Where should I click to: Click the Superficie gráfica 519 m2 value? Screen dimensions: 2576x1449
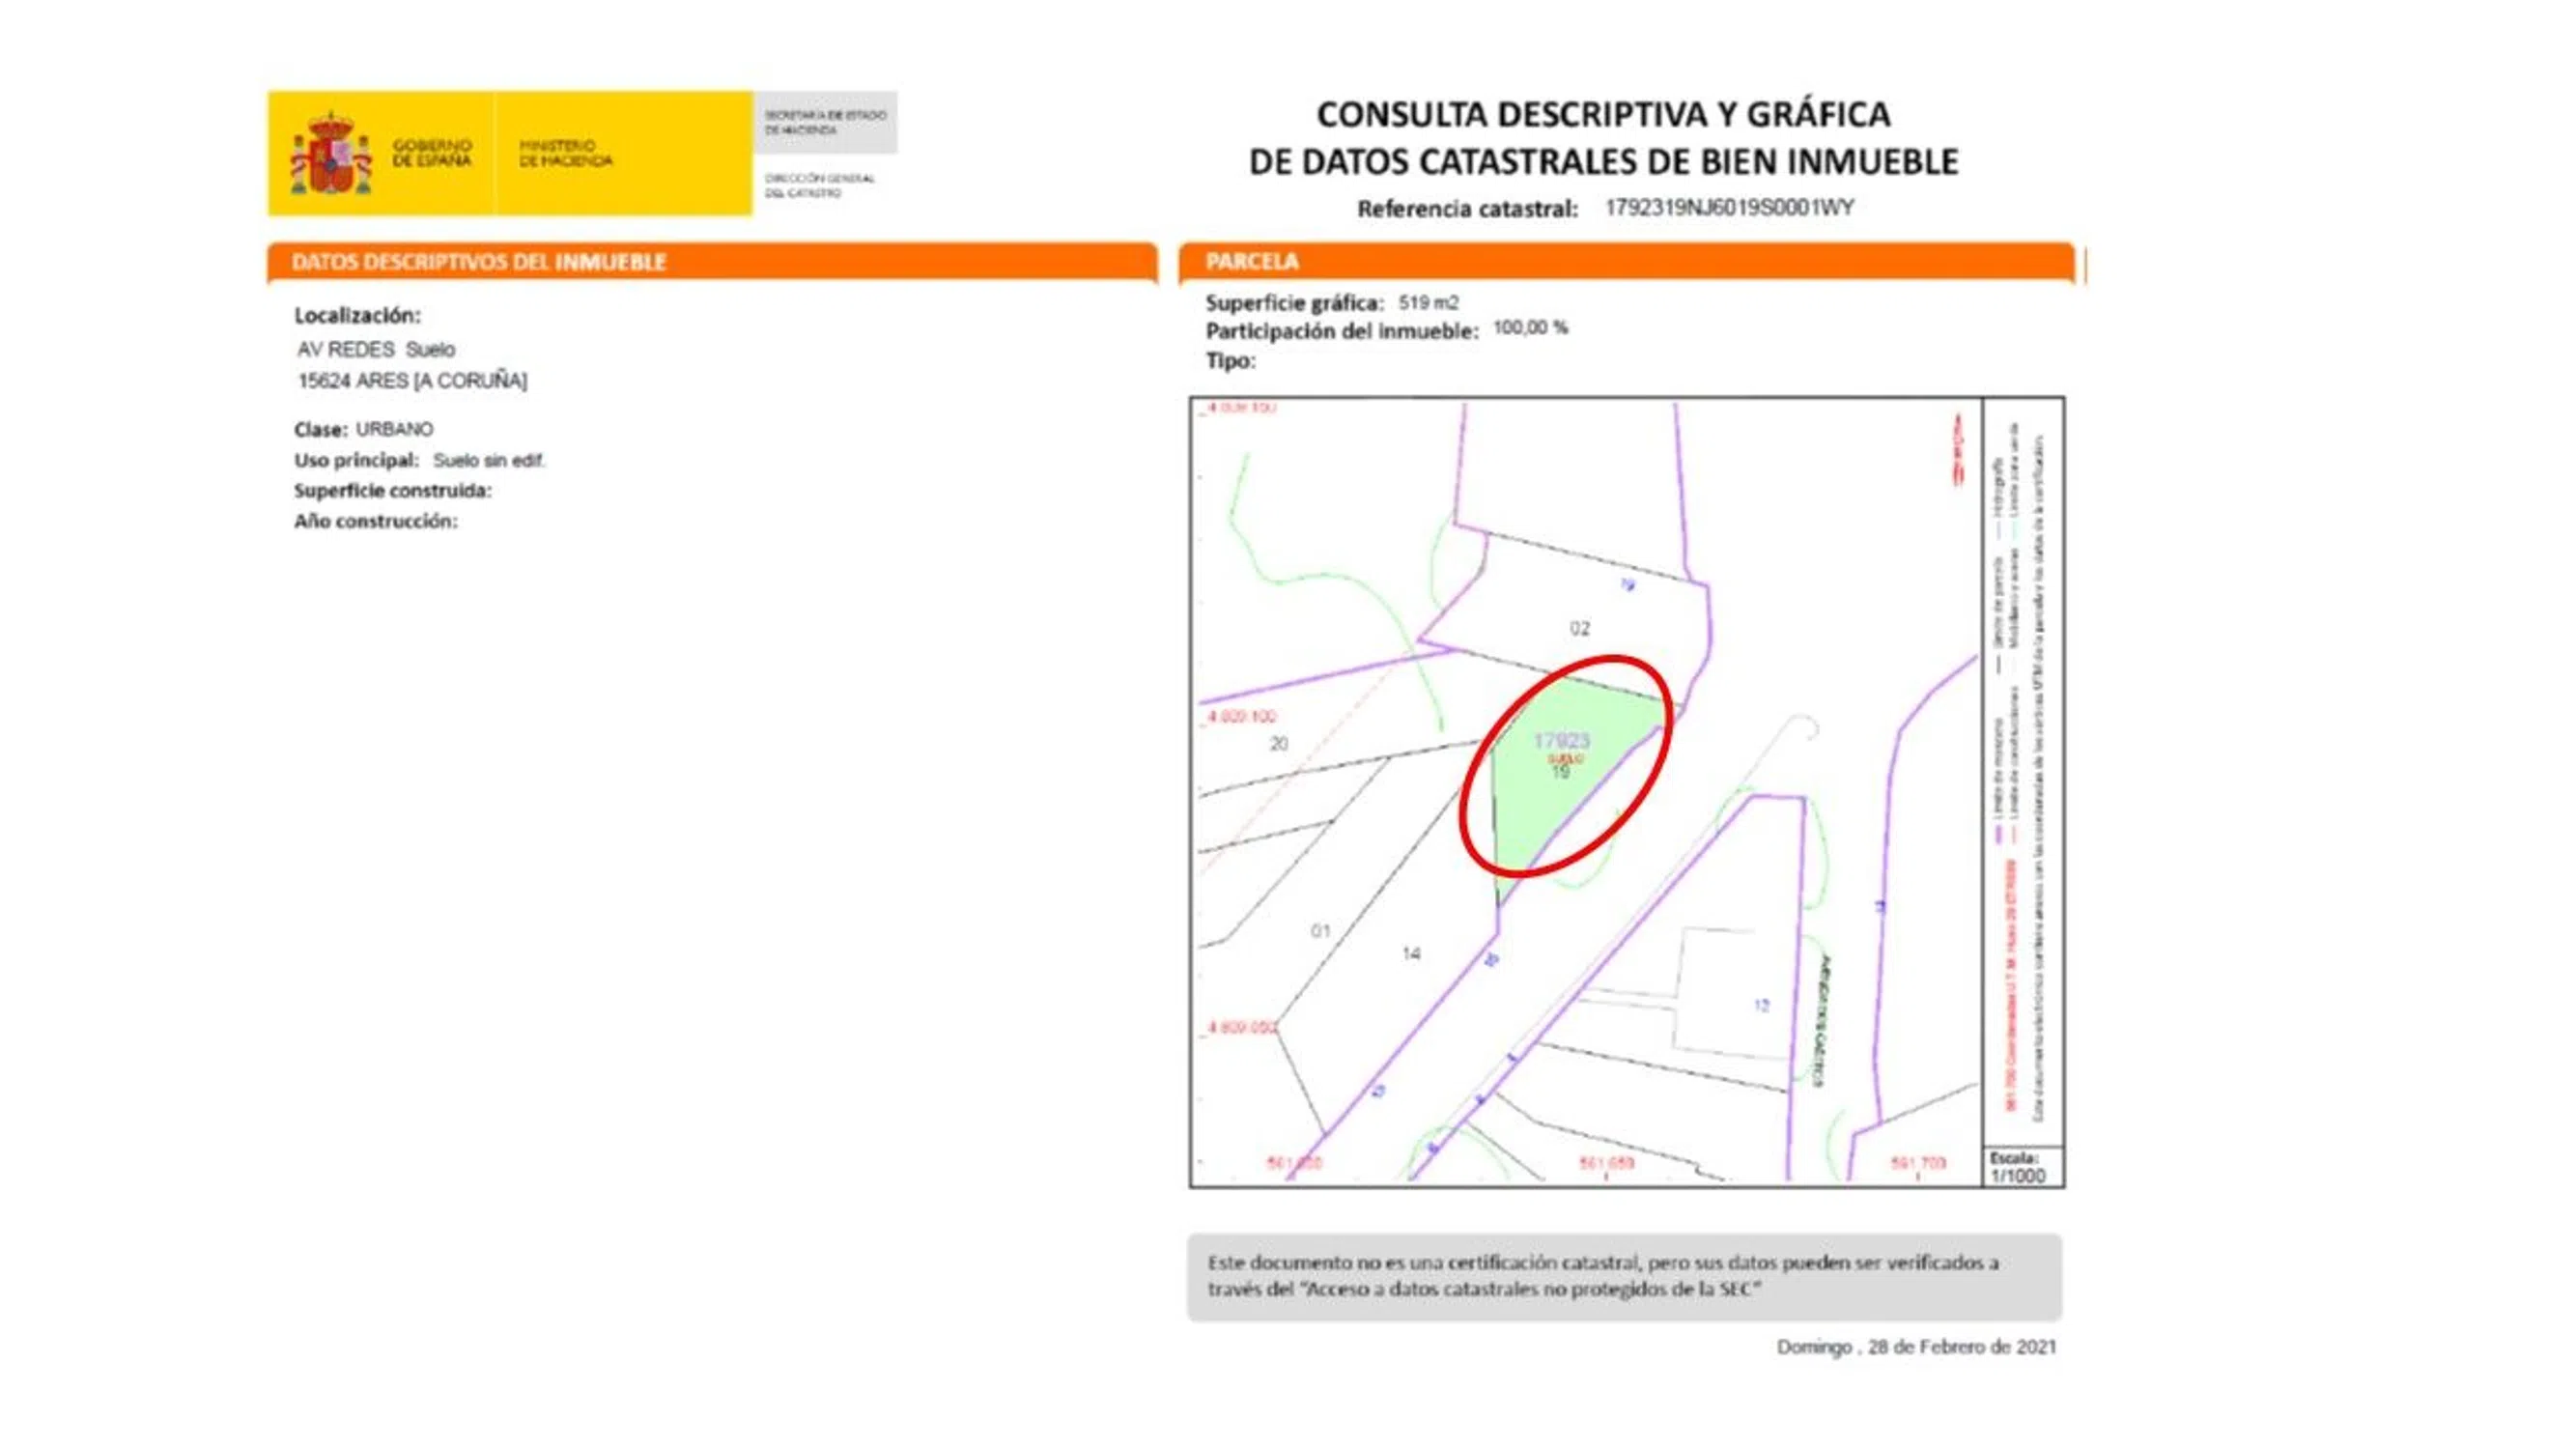point(1428,302)
